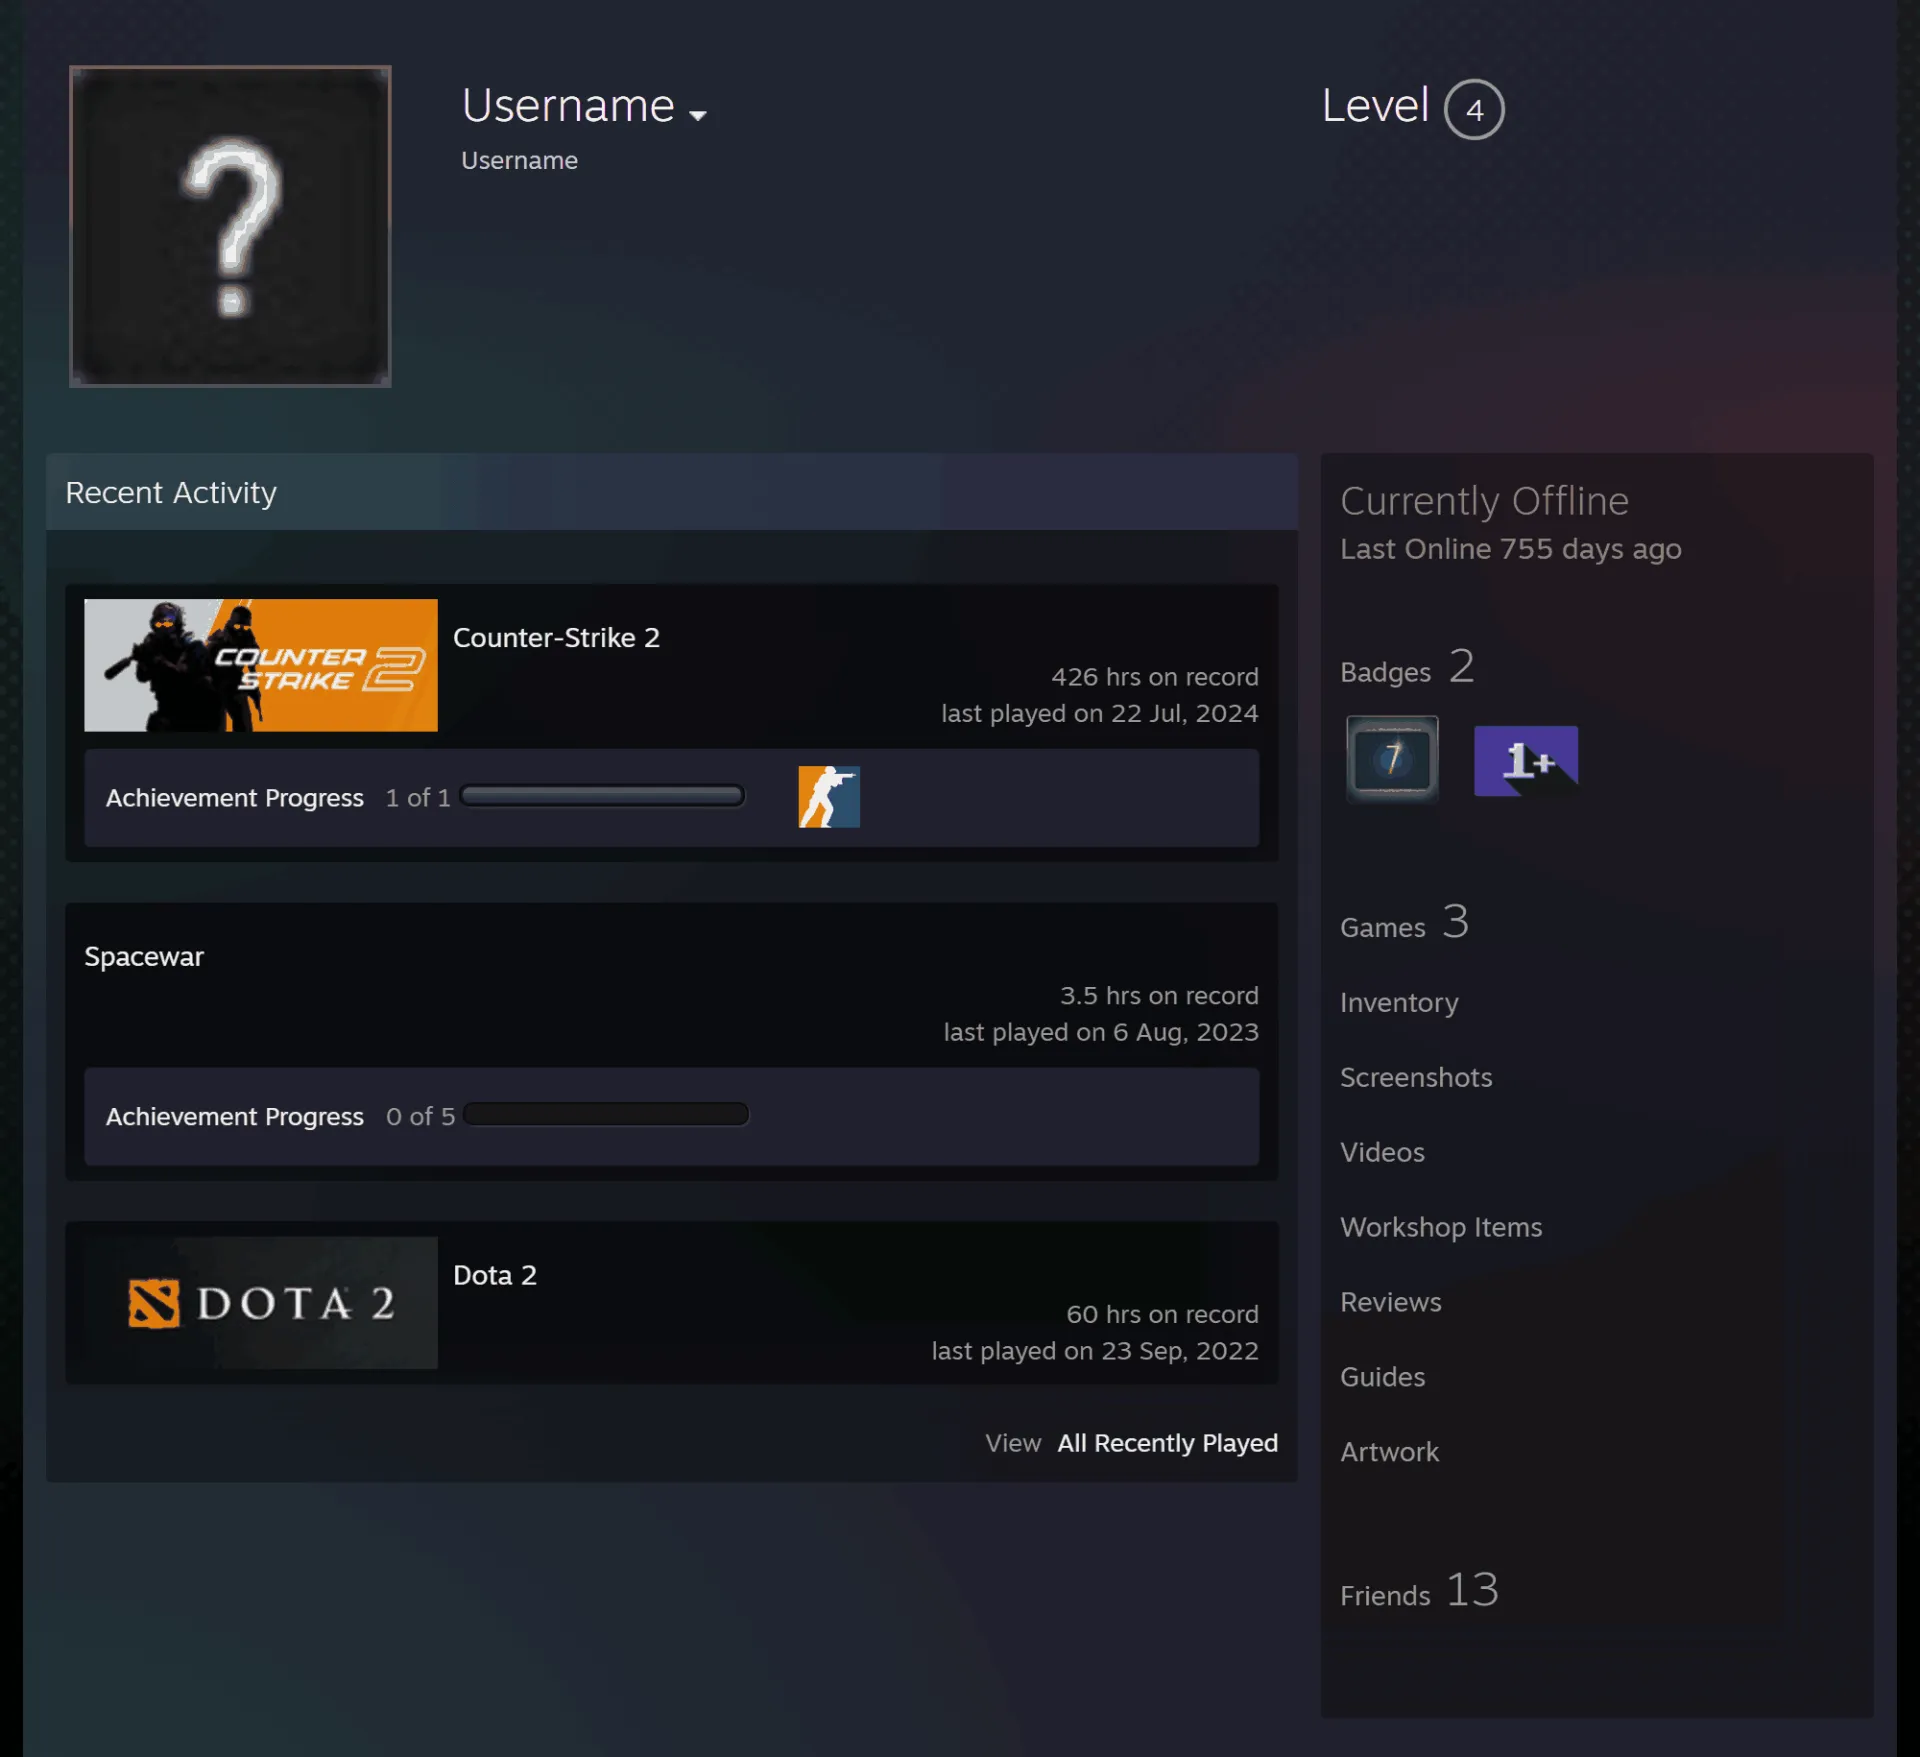Open the Dota 2 game banner

[261, 1303]
